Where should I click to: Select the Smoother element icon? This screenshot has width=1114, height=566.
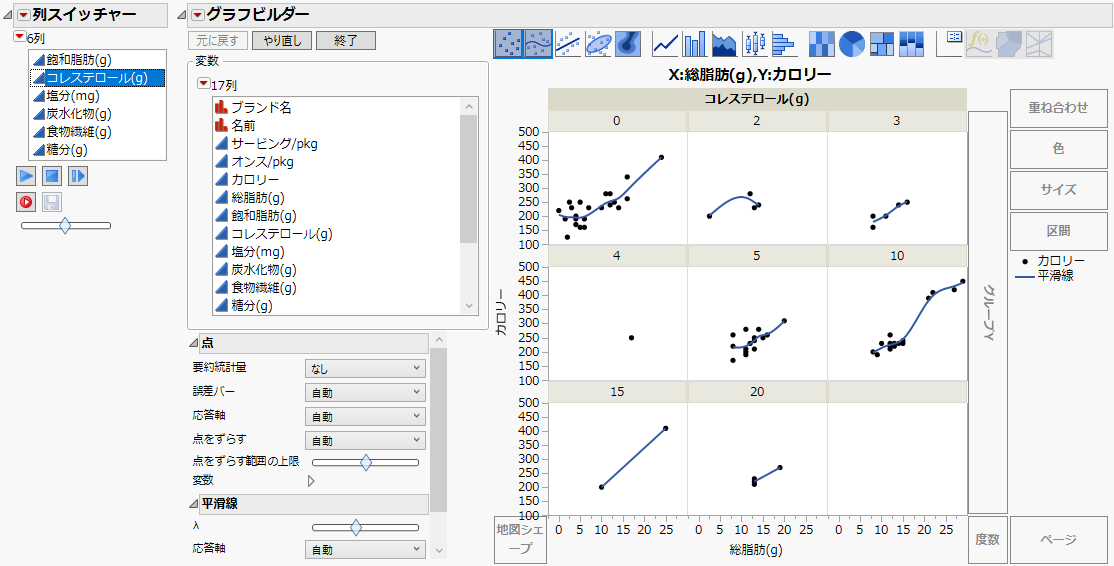(539, 44)
